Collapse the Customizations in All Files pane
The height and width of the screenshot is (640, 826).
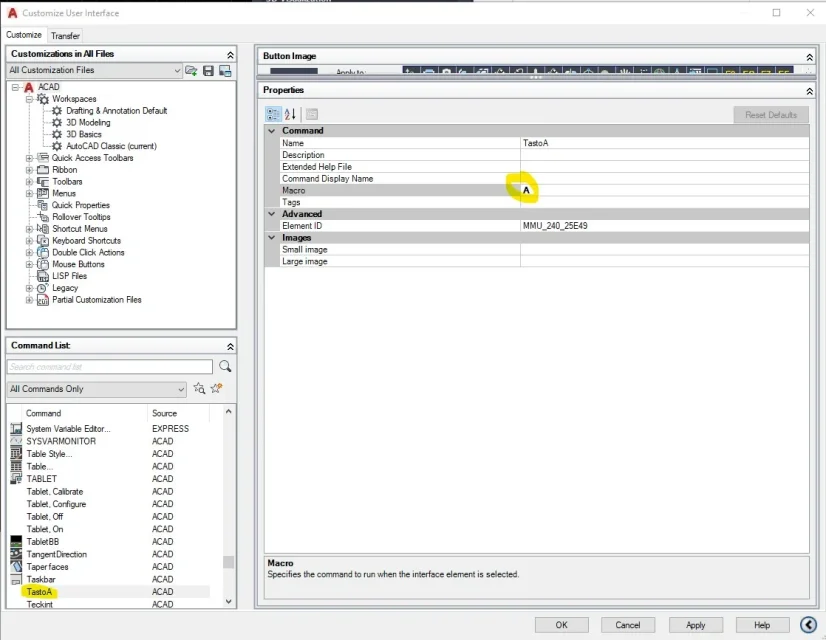pyautogui.click(x=230, y=55)
